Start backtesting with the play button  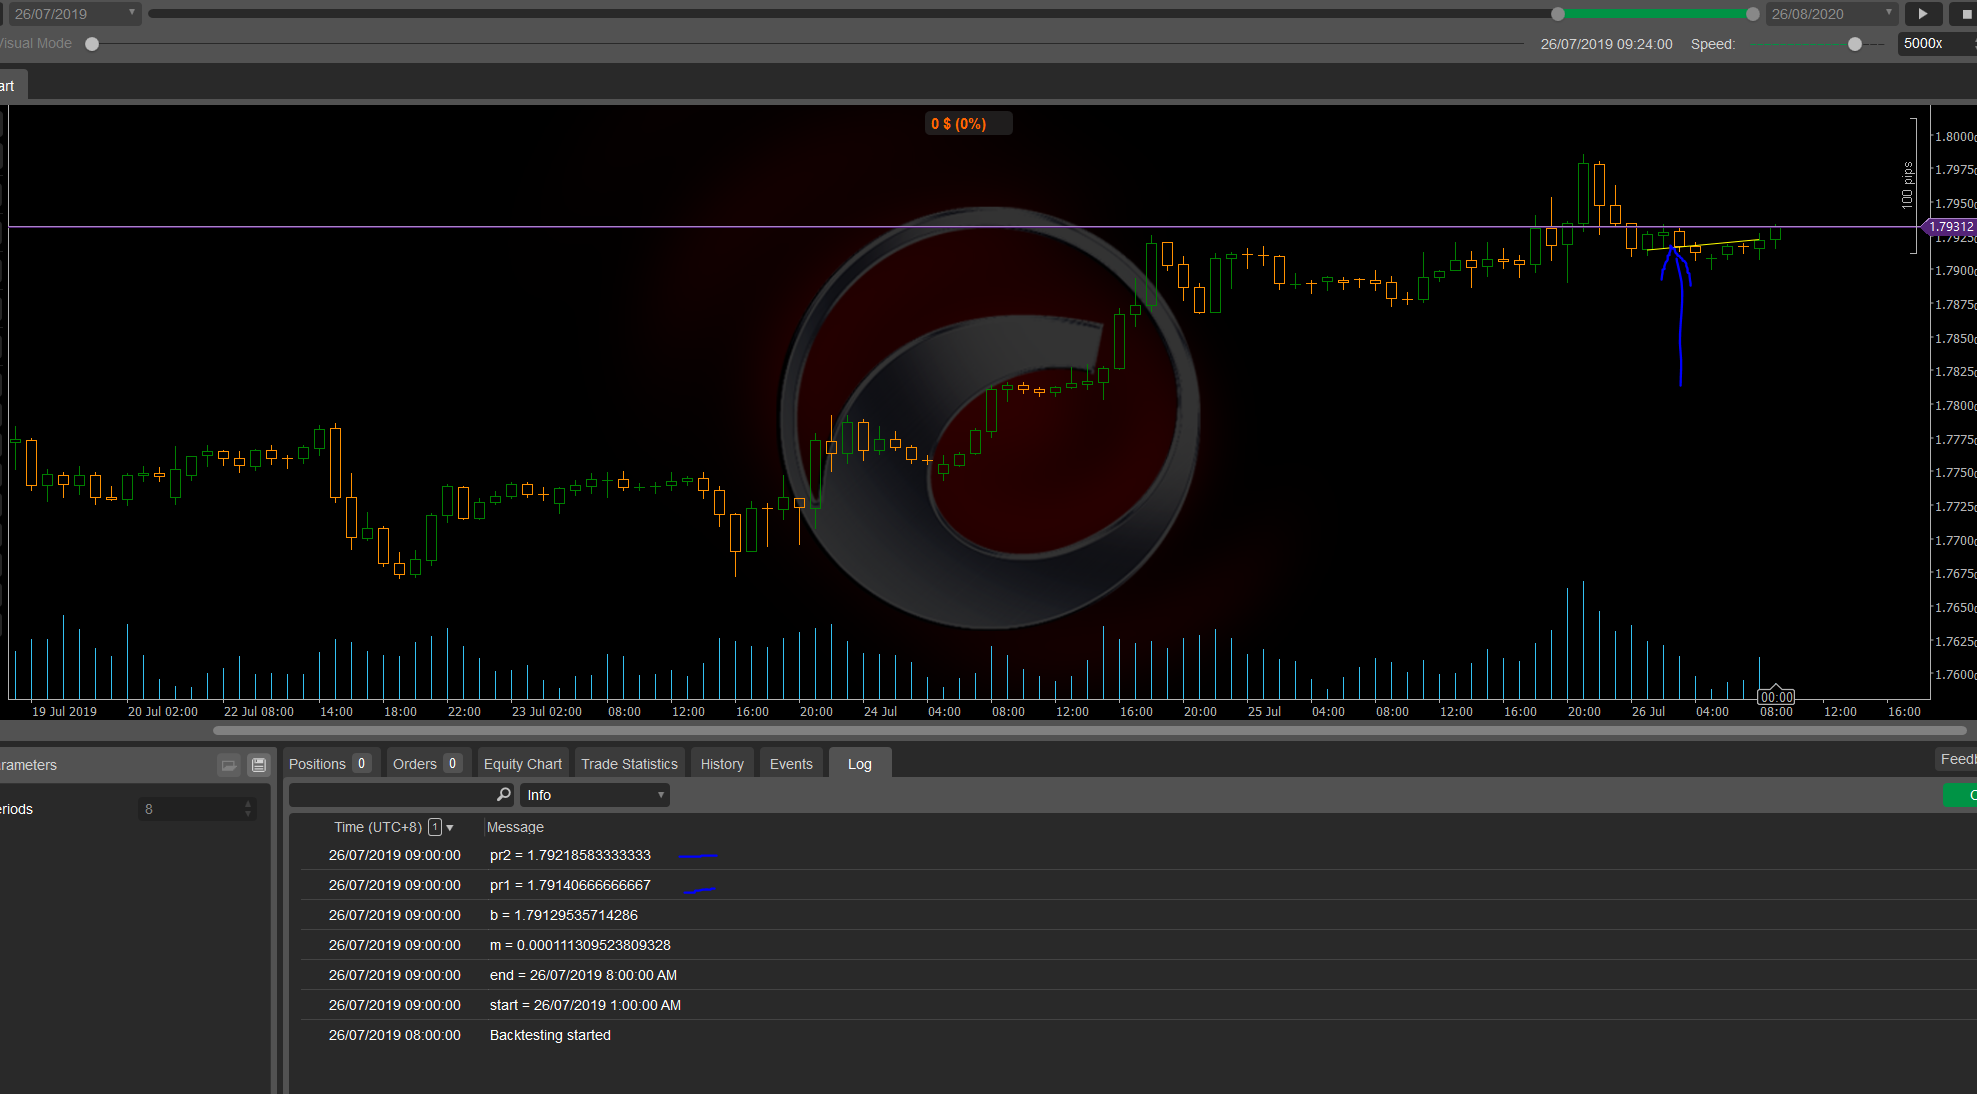(1923, 14)
